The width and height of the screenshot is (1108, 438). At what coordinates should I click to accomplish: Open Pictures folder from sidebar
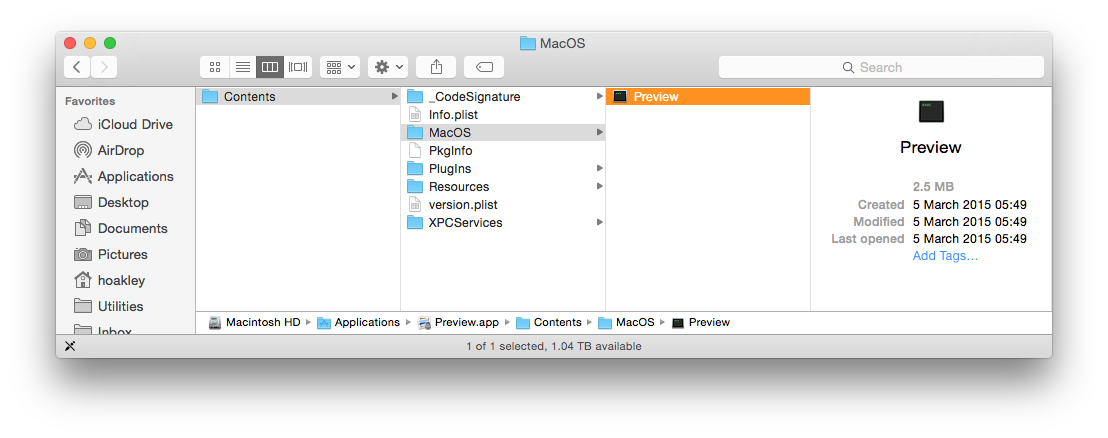coord(122,254)
